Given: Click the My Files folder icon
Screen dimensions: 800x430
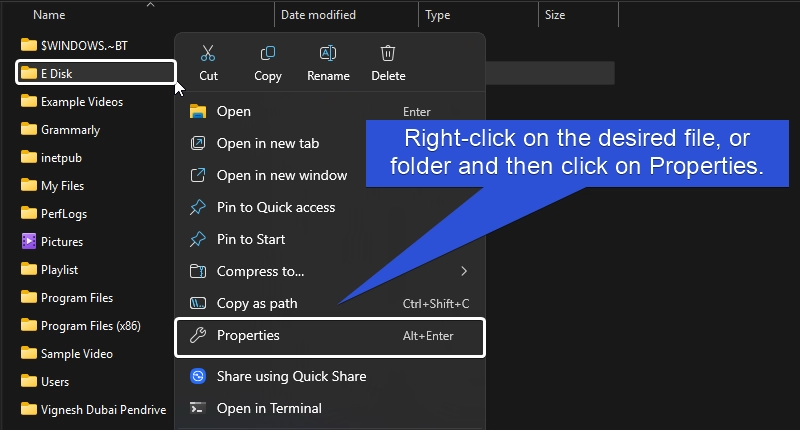Looking at the screenshot, I should [29, 185].
